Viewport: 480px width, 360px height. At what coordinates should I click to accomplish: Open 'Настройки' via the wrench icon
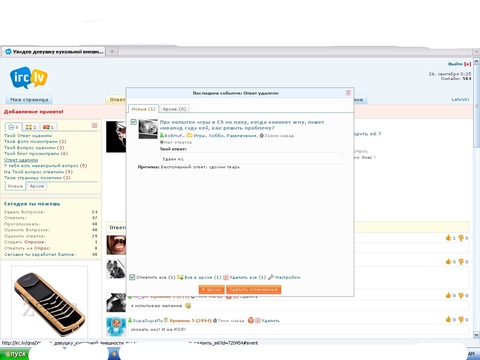pyautogui.click(x=271, y=277)
